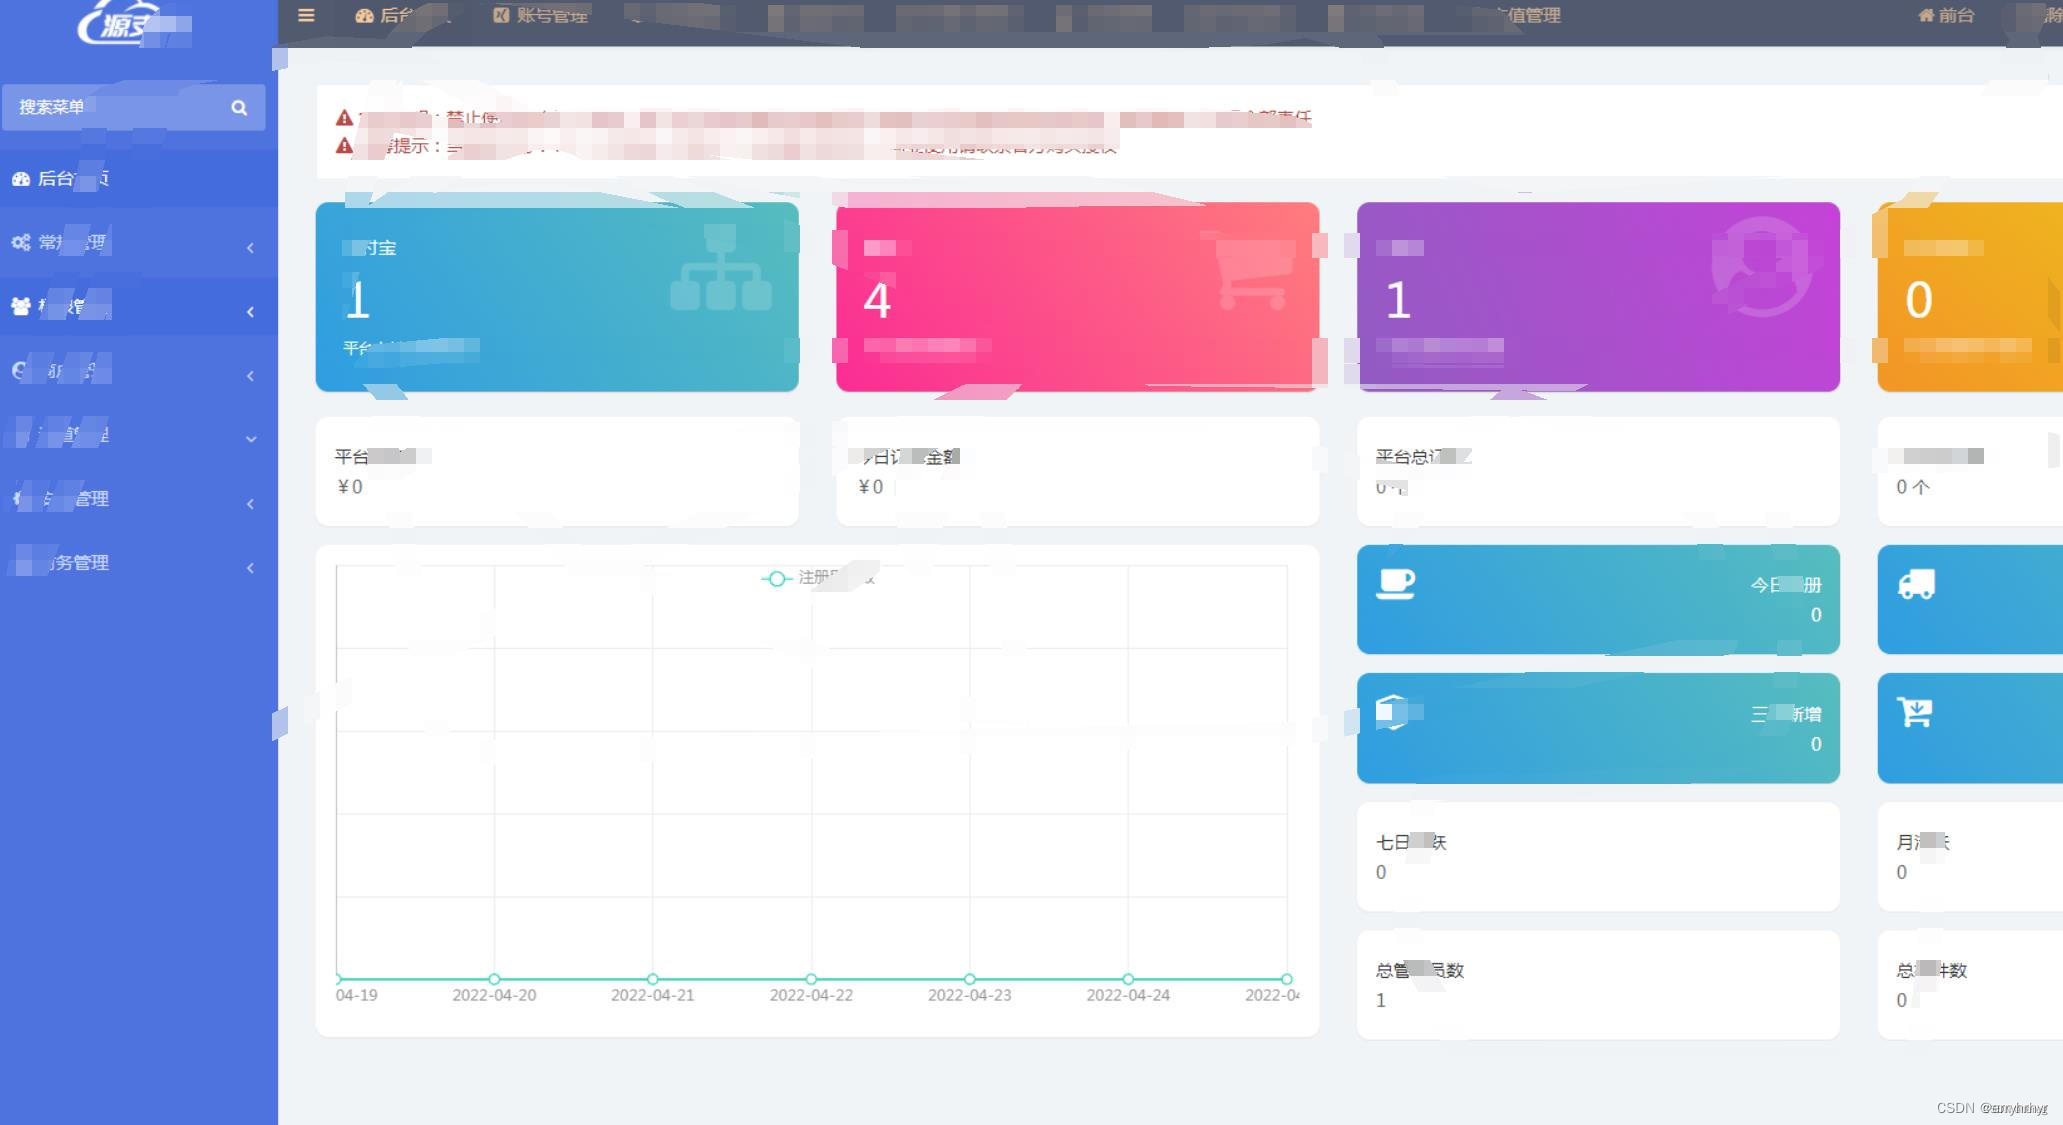This screenshot has width=2063, height=1125.
Task: Click the coffee cup icon on card
Action: 1395,583
